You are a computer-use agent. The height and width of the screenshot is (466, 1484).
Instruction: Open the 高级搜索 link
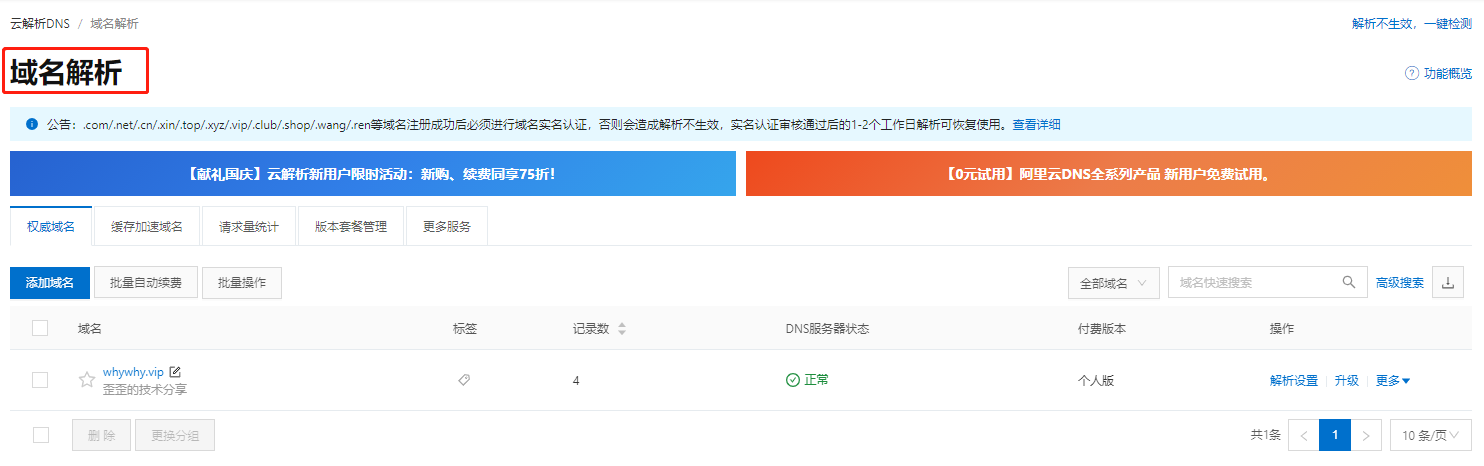click(1400, 283)
